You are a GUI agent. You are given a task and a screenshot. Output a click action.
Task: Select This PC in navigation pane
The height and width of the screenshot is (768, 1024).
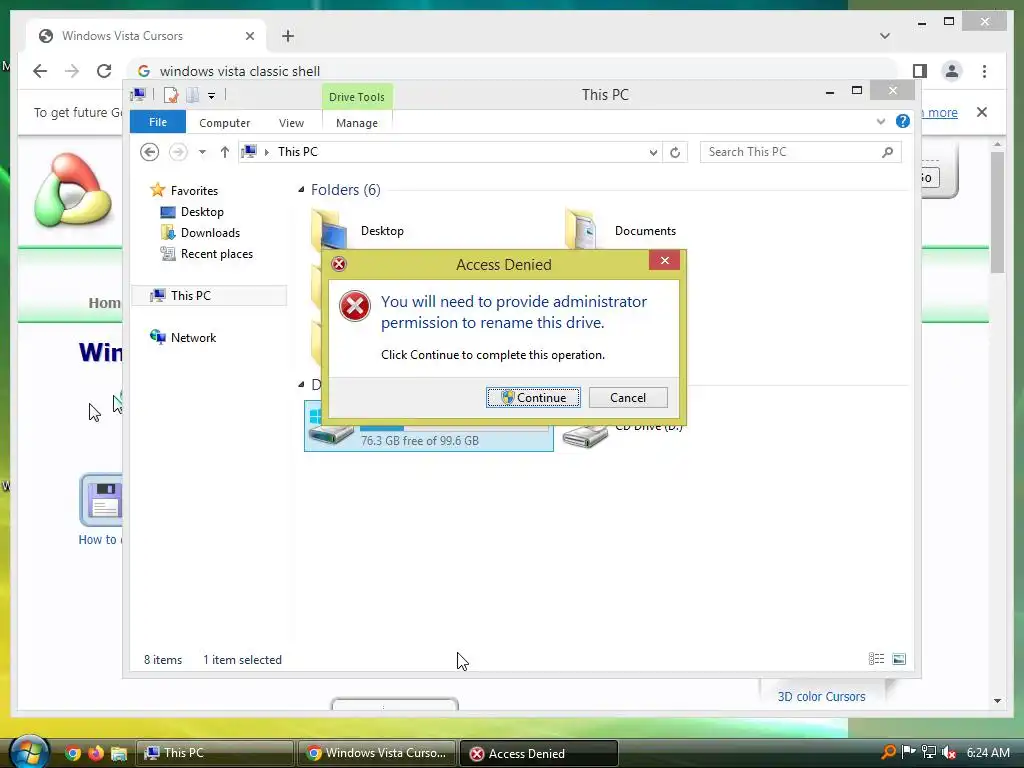point(209,295)
